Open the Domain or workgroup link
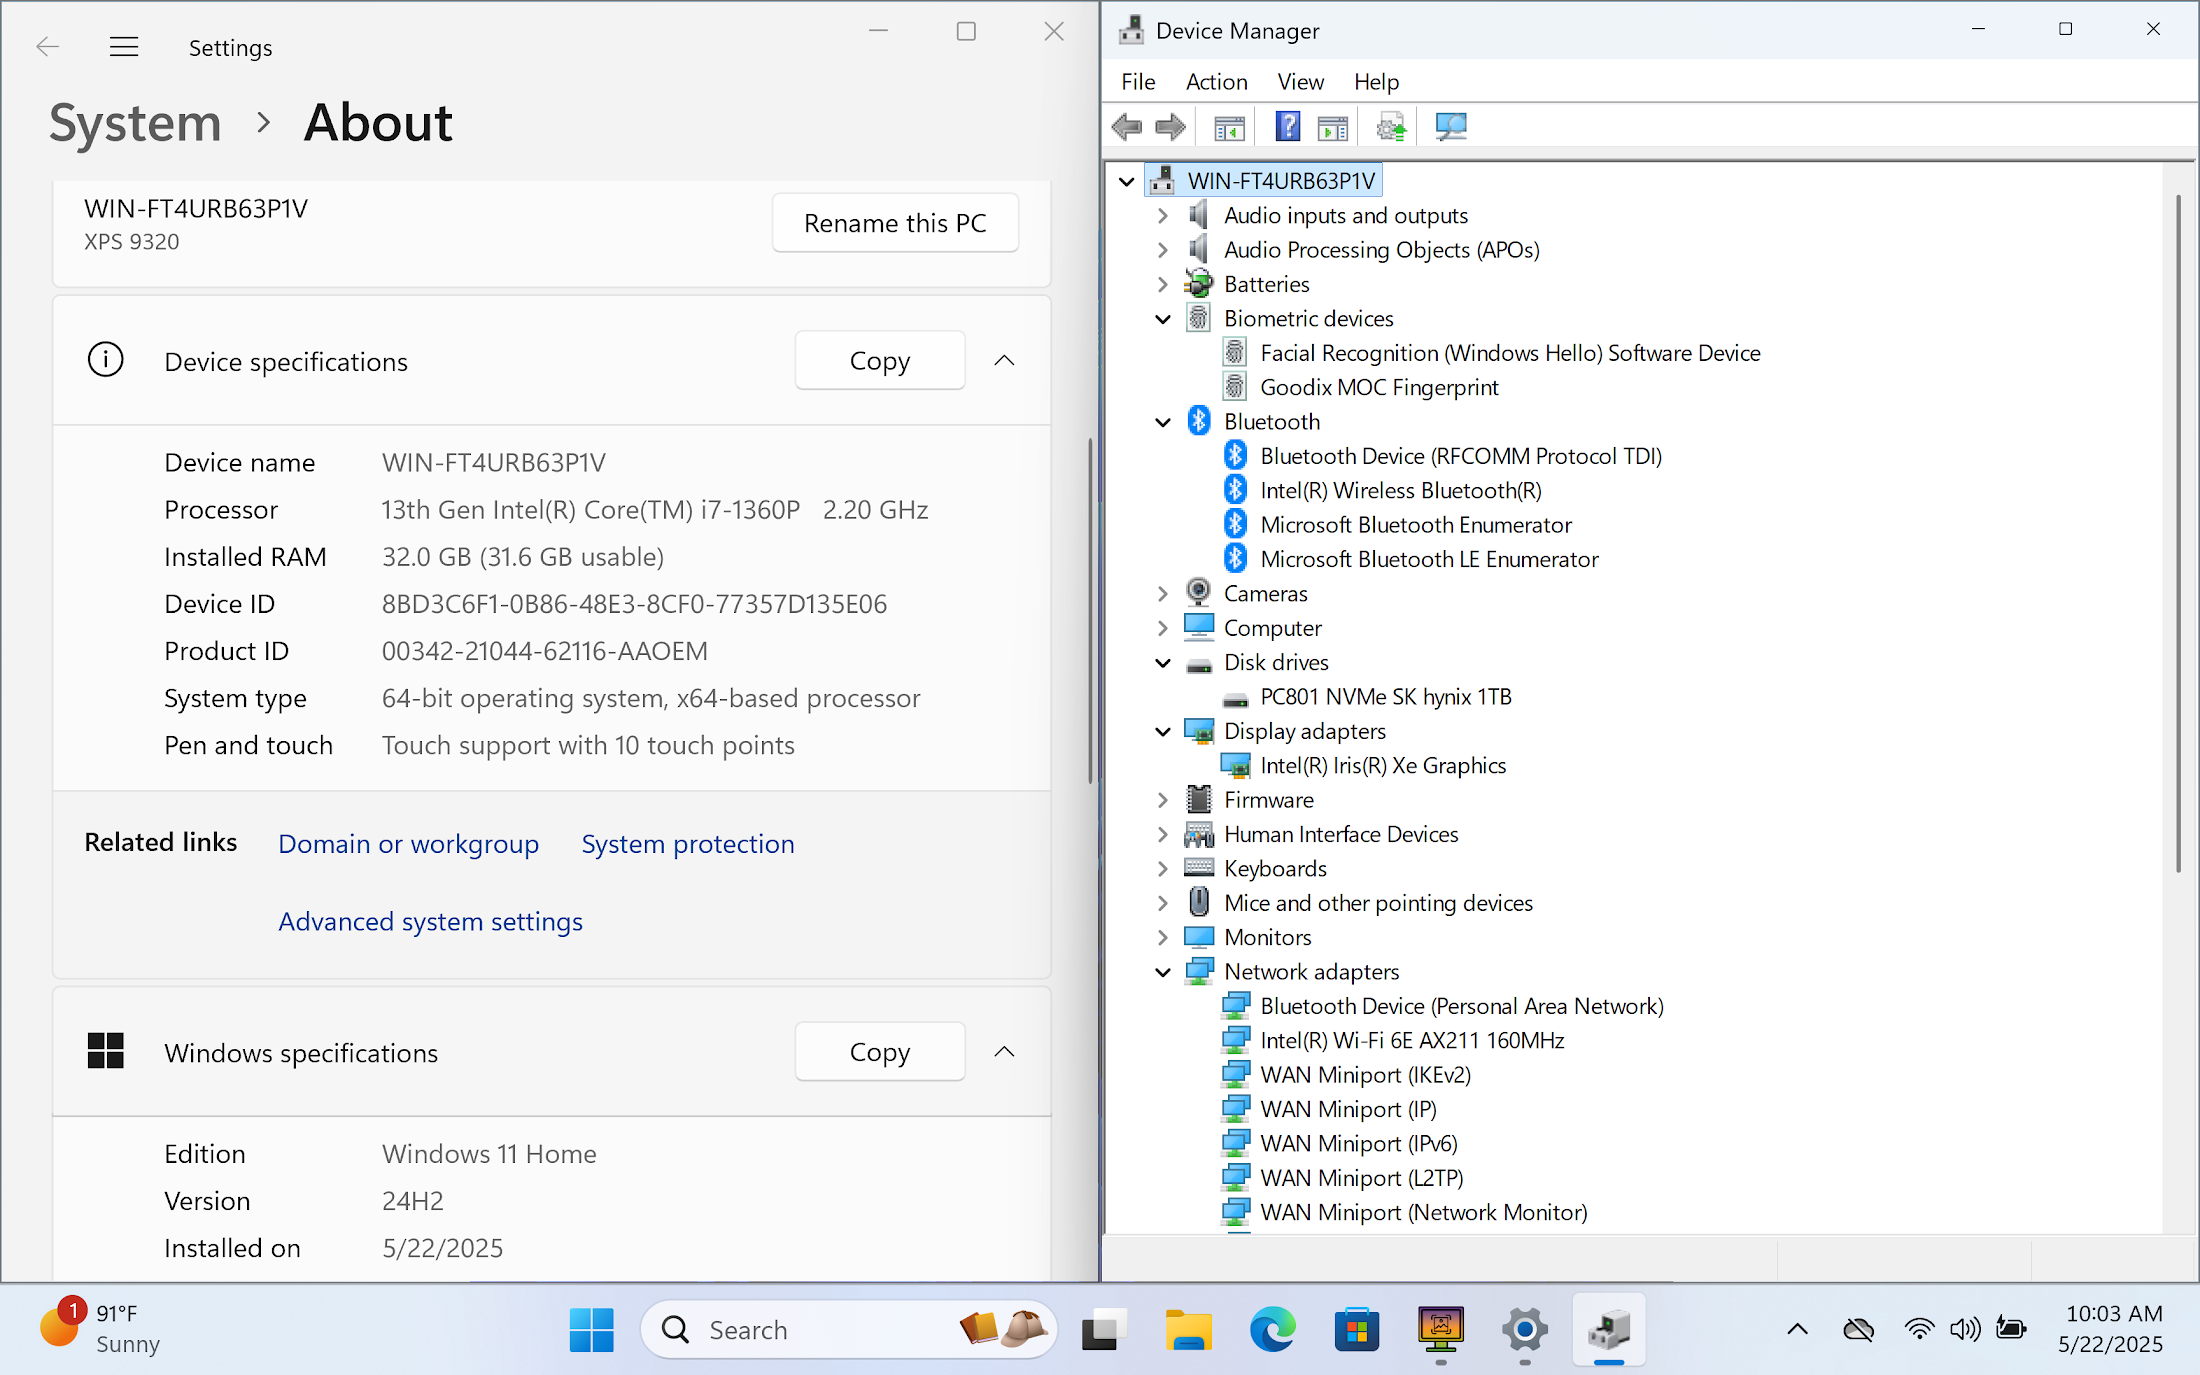This screenshot has width=2200, height=1375. (408, 844)
